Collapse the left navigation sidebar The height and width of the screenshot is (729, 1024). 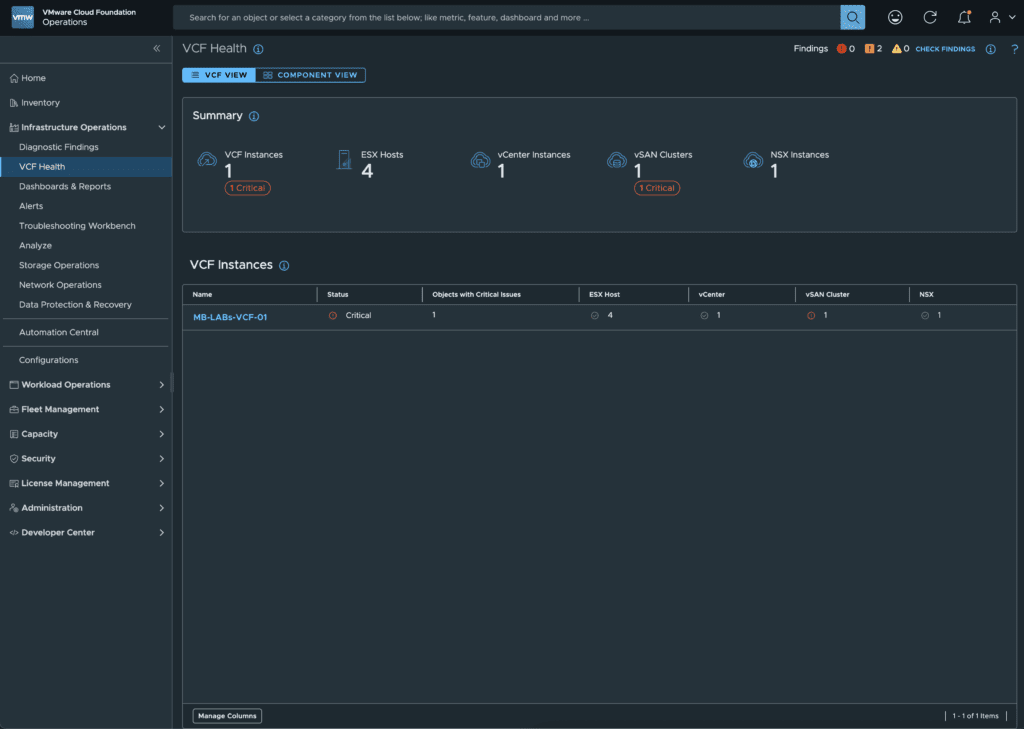(x=157, y=48)
